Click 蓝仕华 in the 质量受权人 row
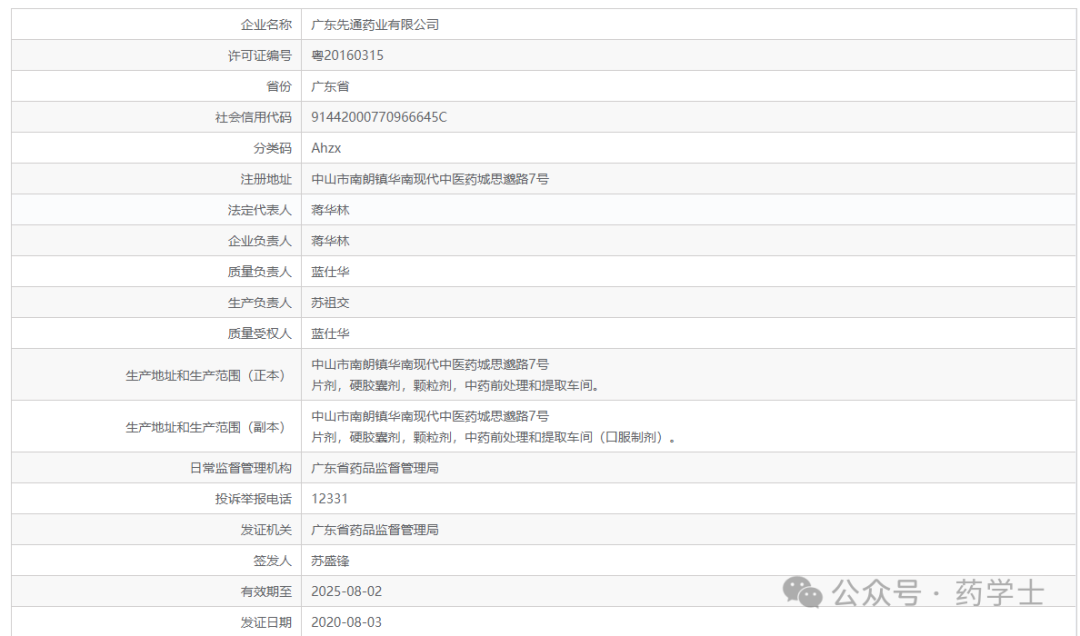Image resolution: width=1080 pixels, height=636 pixels. pyautogui.click(x=330, y=334)
